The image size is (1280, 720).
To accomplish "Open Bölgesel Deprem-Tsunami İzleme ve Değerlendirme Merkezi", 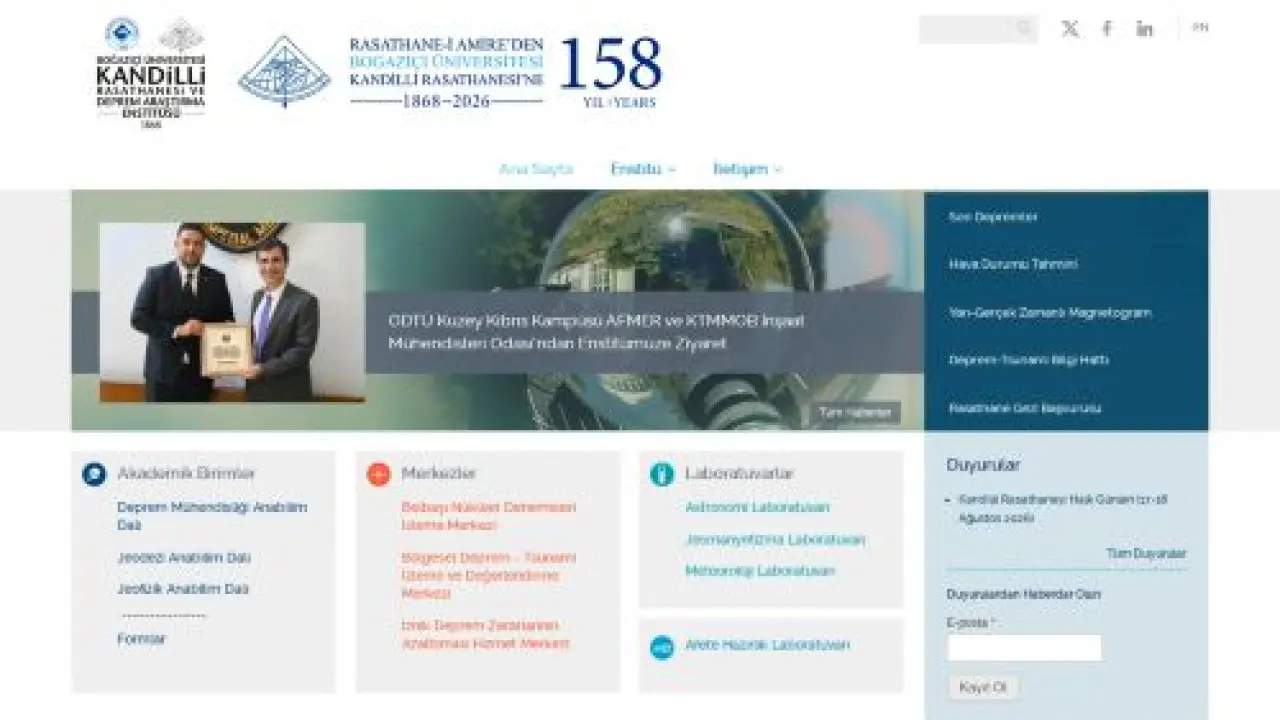I will [489, 575].
